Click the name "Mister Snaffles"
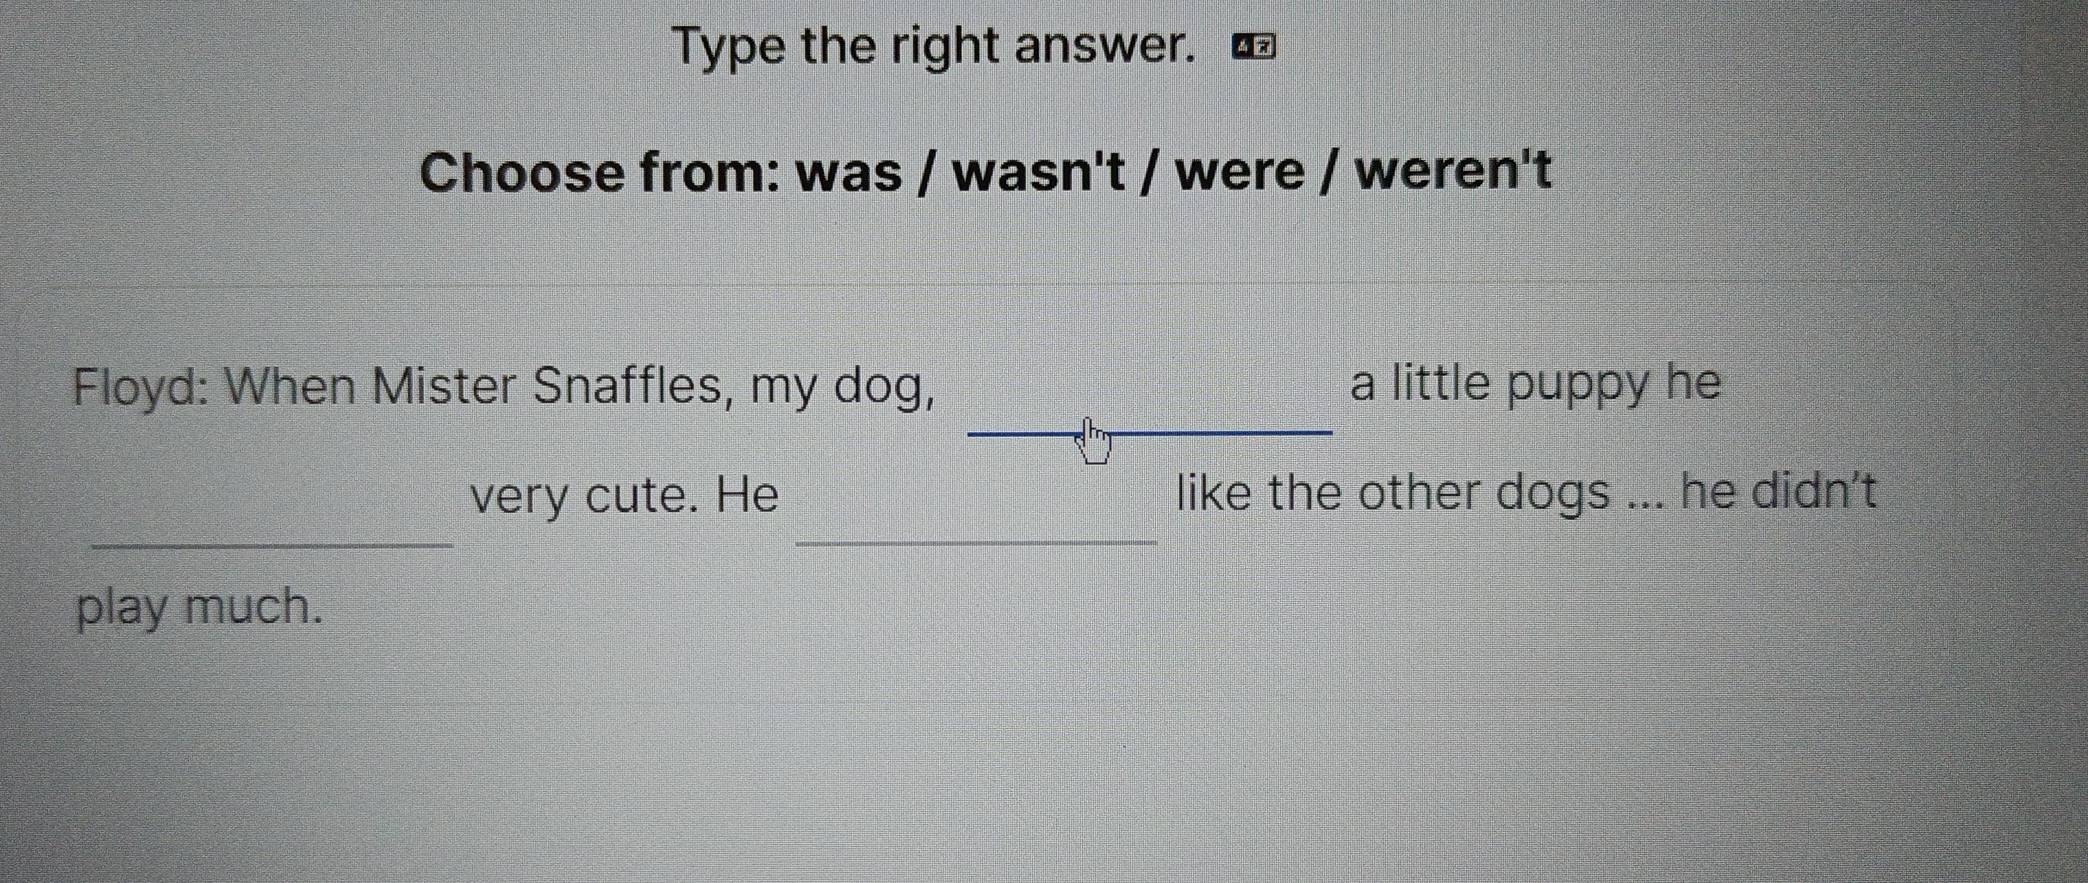2088x883 pixels. click(547, 387)
